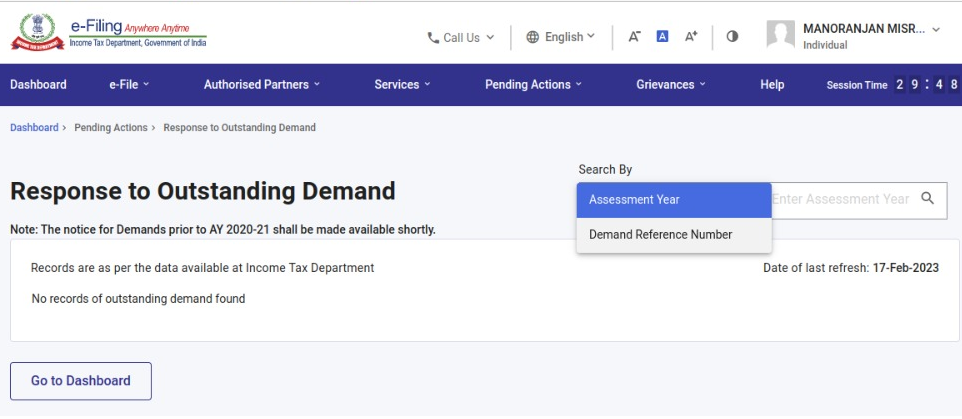Viewport: 962px width, 419px height.
Task: Open the Call Us phone dropdown
Action: (460, 37)
